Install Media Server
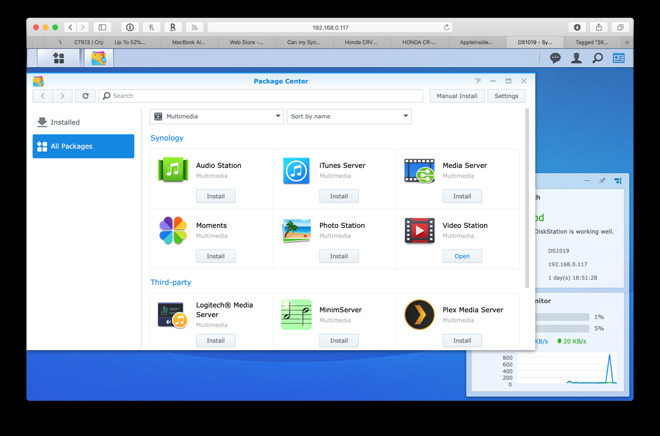The image size is (660, 436). [x=462, y=196]
